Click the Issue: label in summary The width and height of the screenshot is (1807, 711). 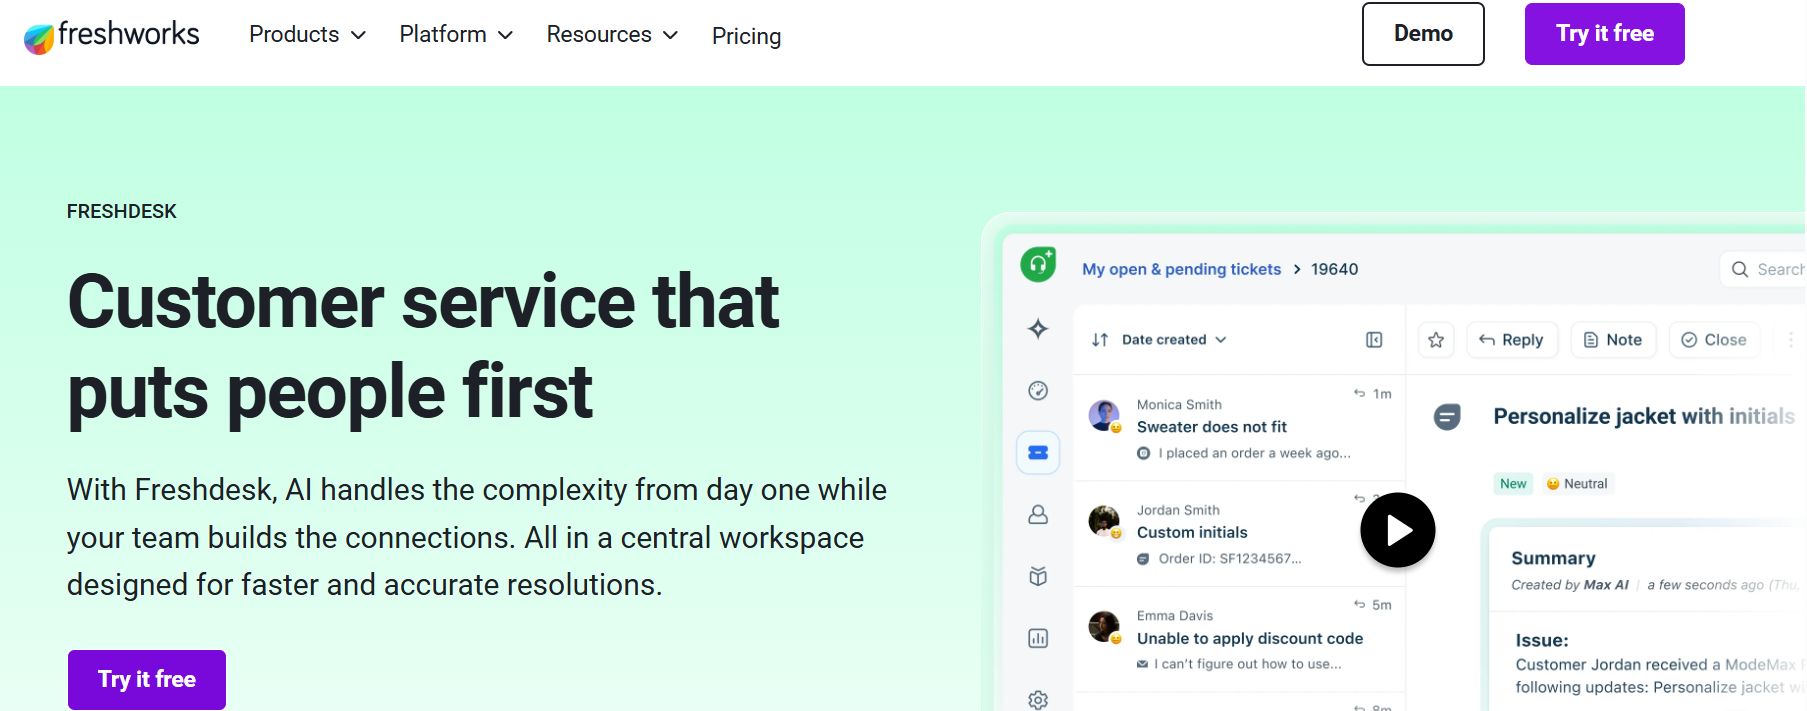(x=1542, y=640)
